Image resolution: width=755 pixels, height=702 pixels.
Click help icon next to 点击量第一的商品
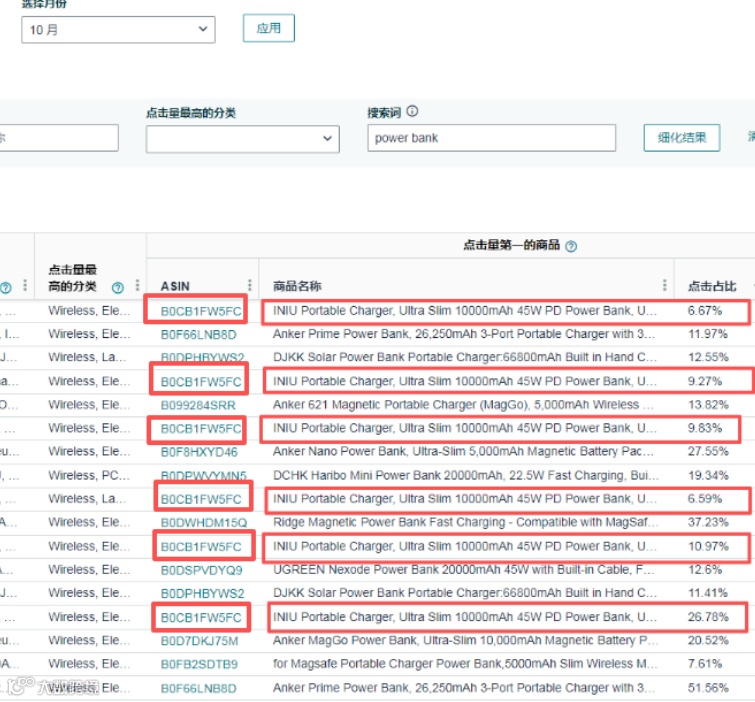pos(571,247)
